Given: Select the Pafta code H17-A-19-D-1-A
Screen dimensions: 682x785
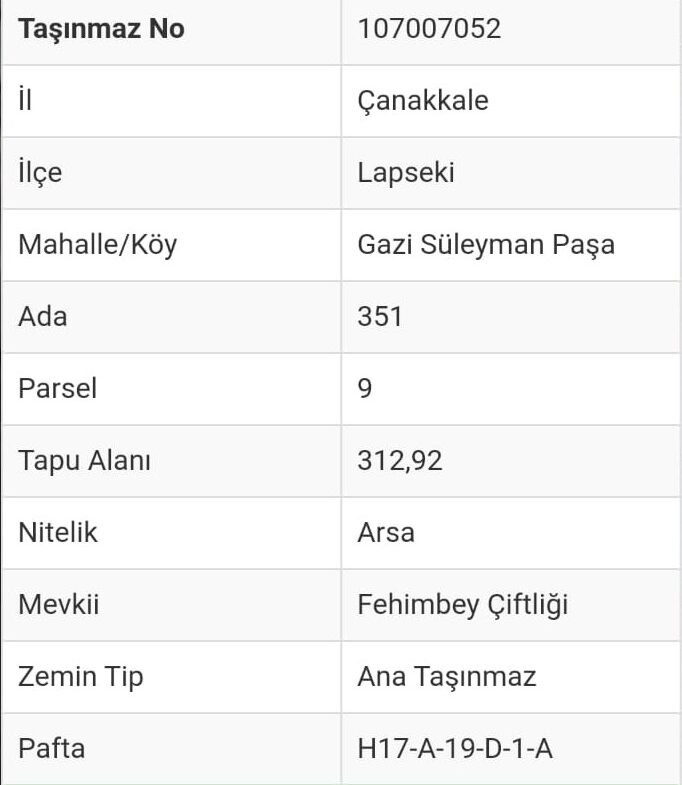Looking at the screenshot, I should pos(455,749).
